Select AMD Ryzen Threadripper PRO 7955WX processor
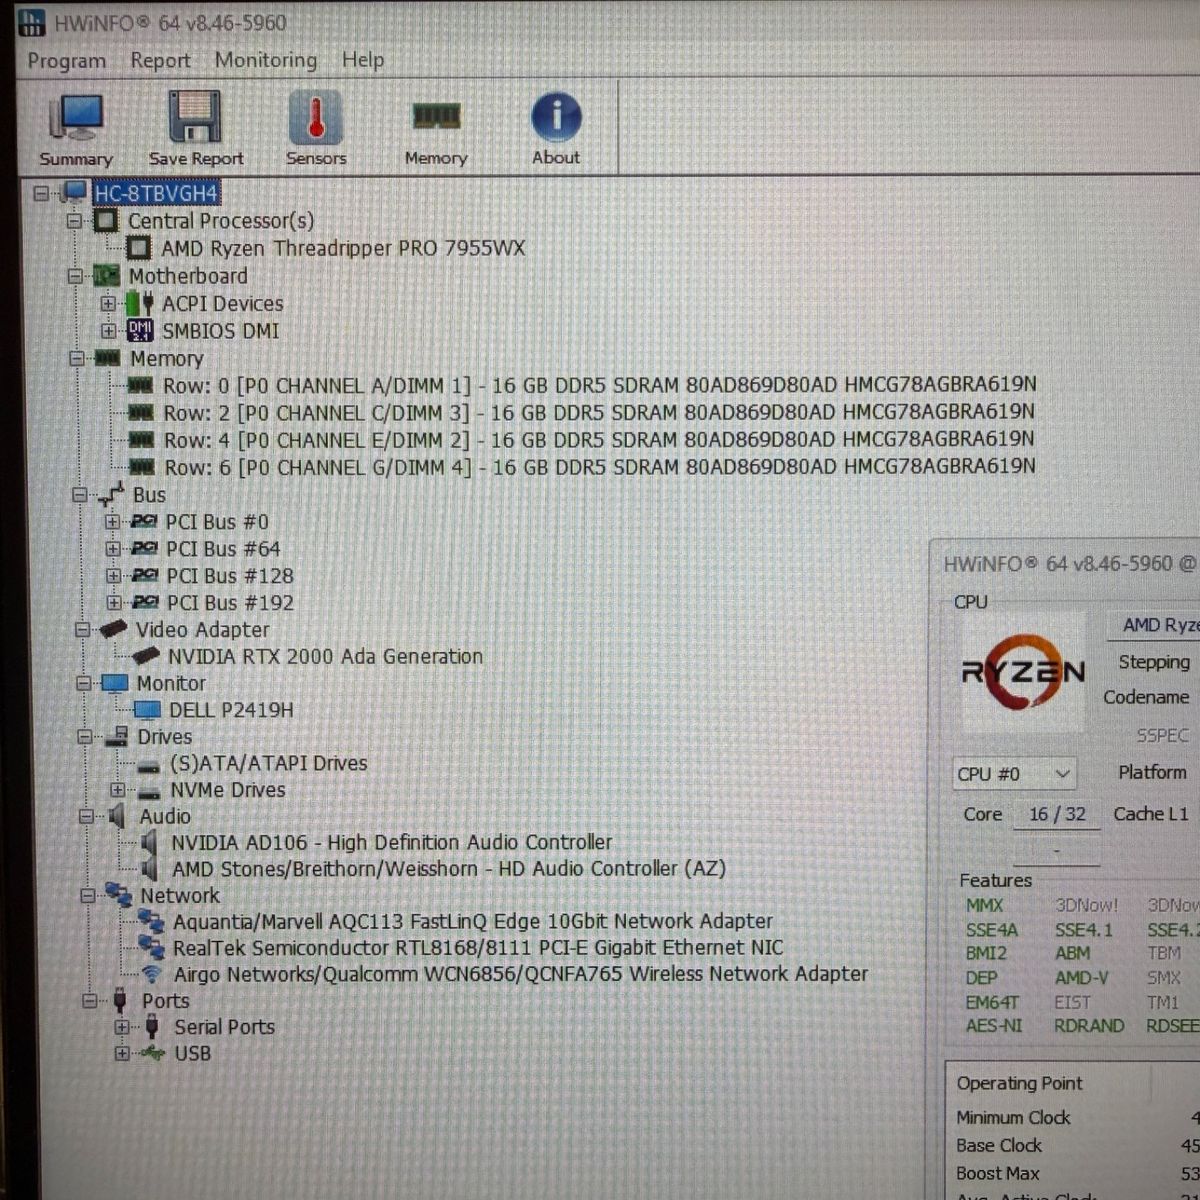Viewport: 1200px width, 1200px height. tap(343, 248)
